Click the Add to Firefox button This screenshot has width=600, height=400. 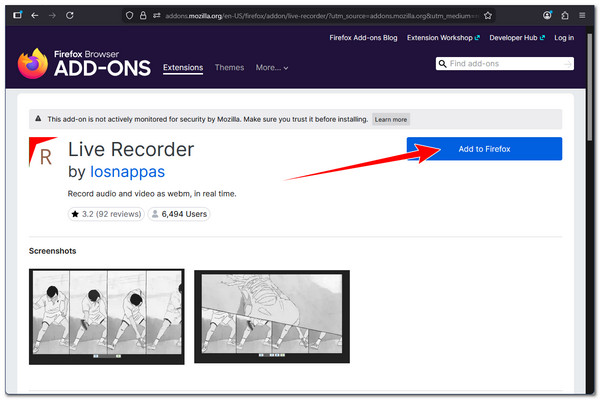(484, 149)
